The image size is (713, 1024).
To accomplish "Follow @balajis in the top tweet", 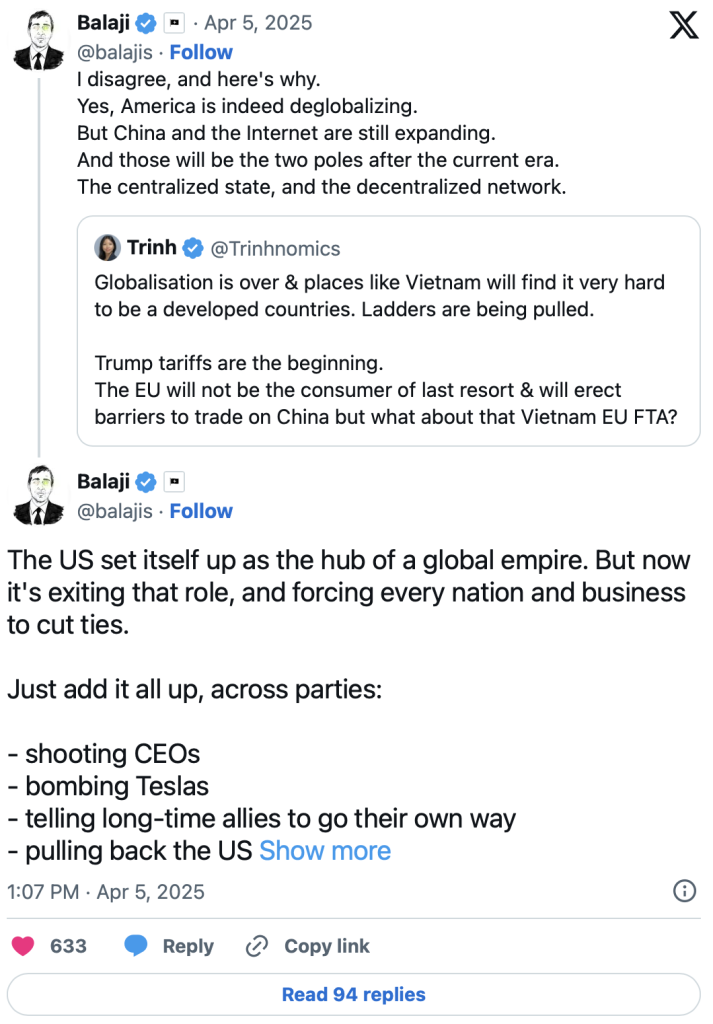I will click(x=201, y=52).
